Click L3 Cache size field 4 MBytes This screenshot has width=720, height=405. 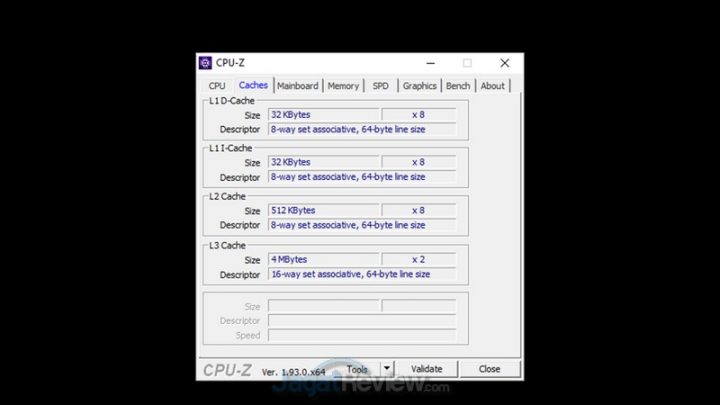324,260
